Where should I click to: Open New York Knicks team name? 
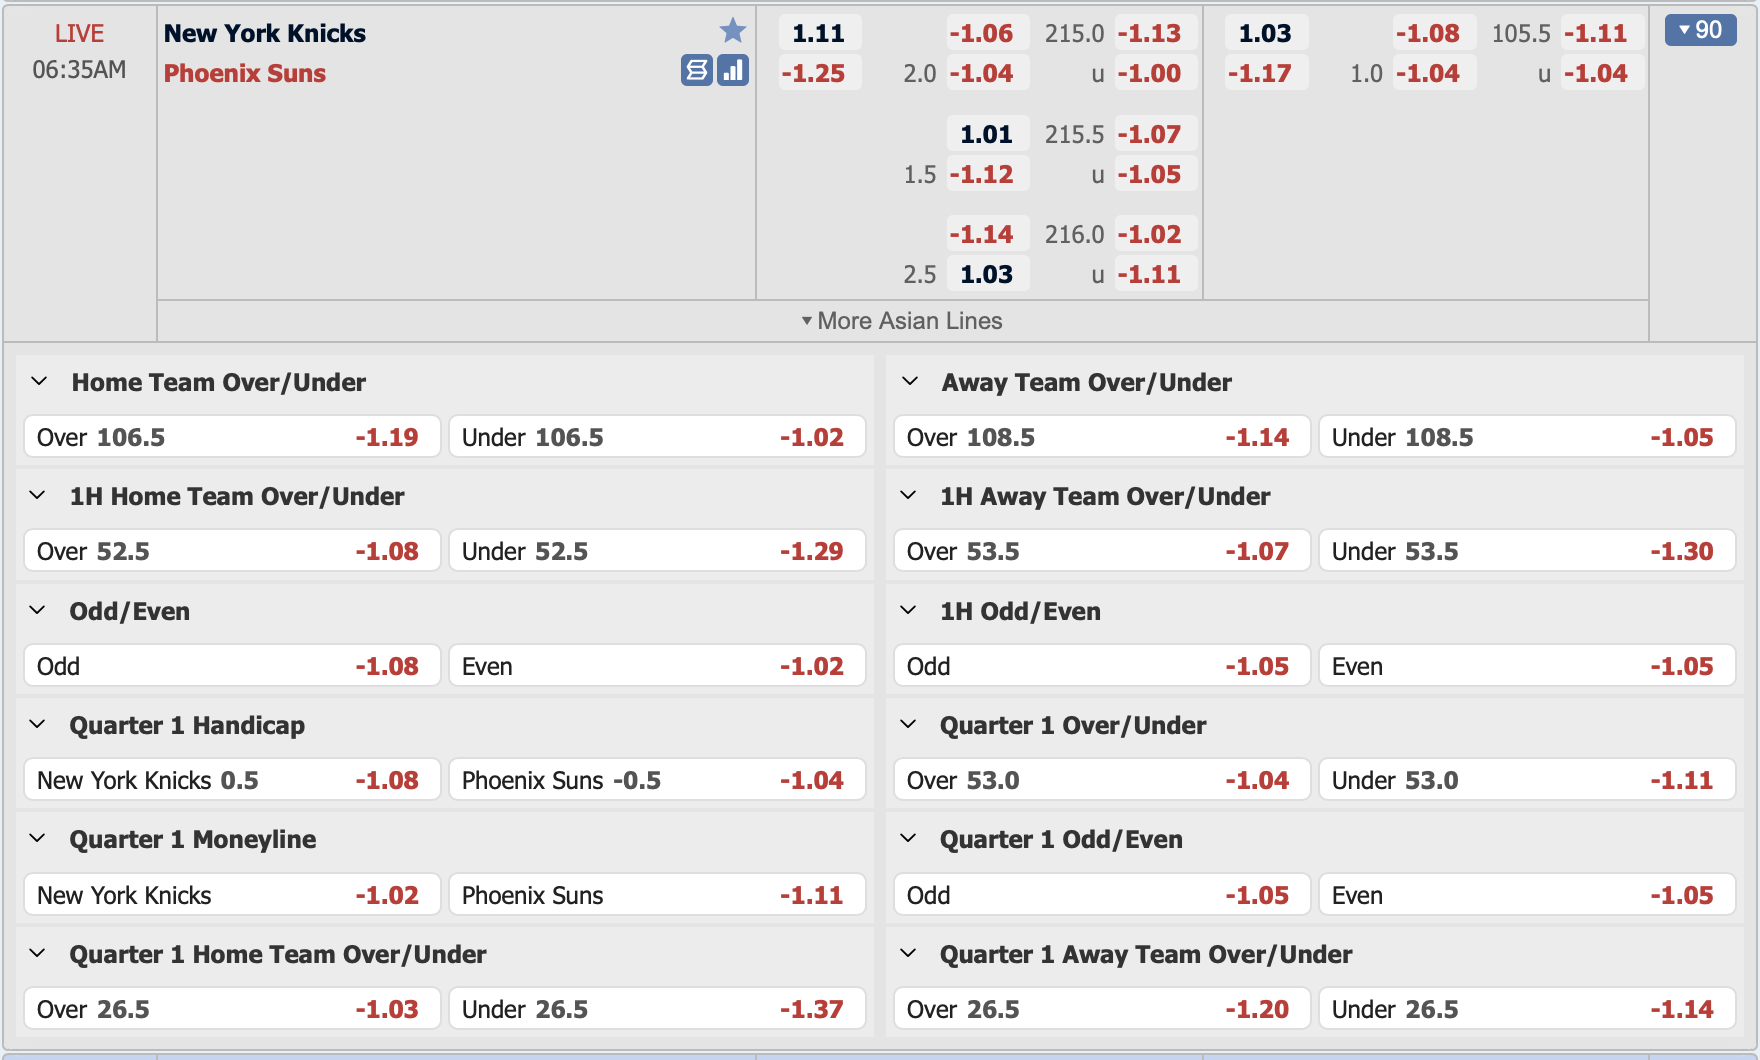pos(265,33)
